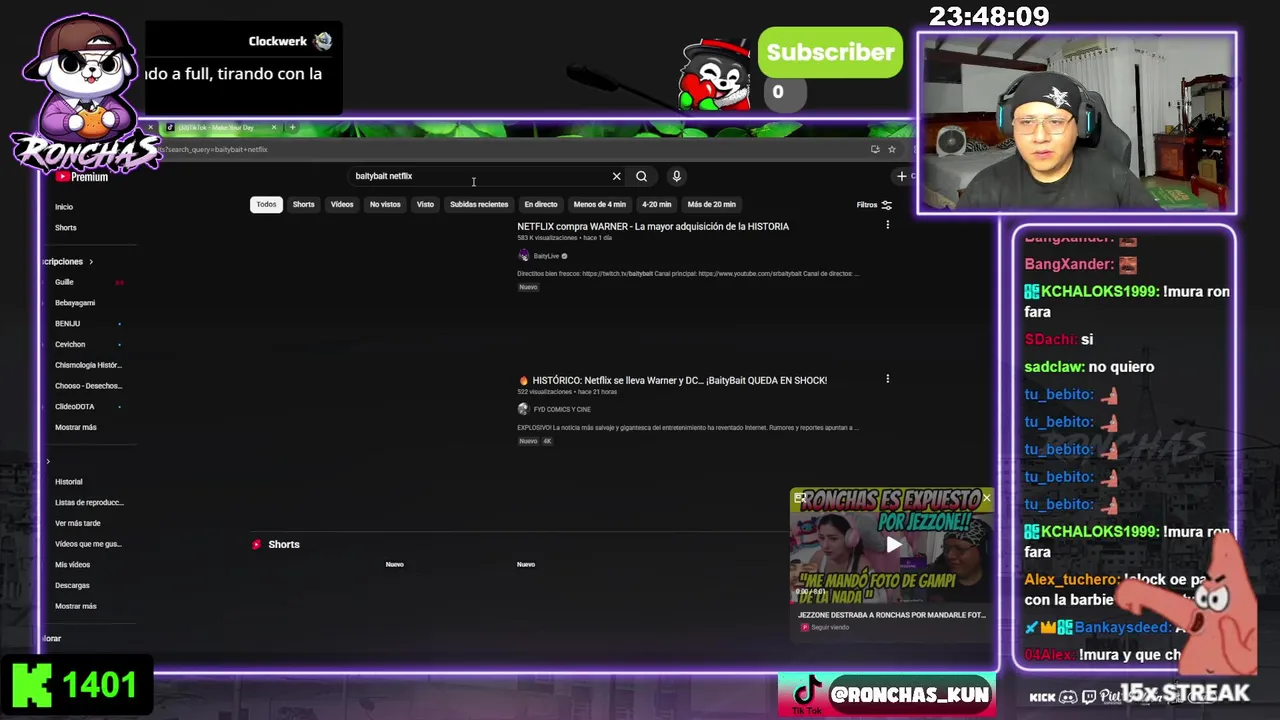1280x720 pixels.
Task: Open Ver más tarde list
Action: (78, 523)
